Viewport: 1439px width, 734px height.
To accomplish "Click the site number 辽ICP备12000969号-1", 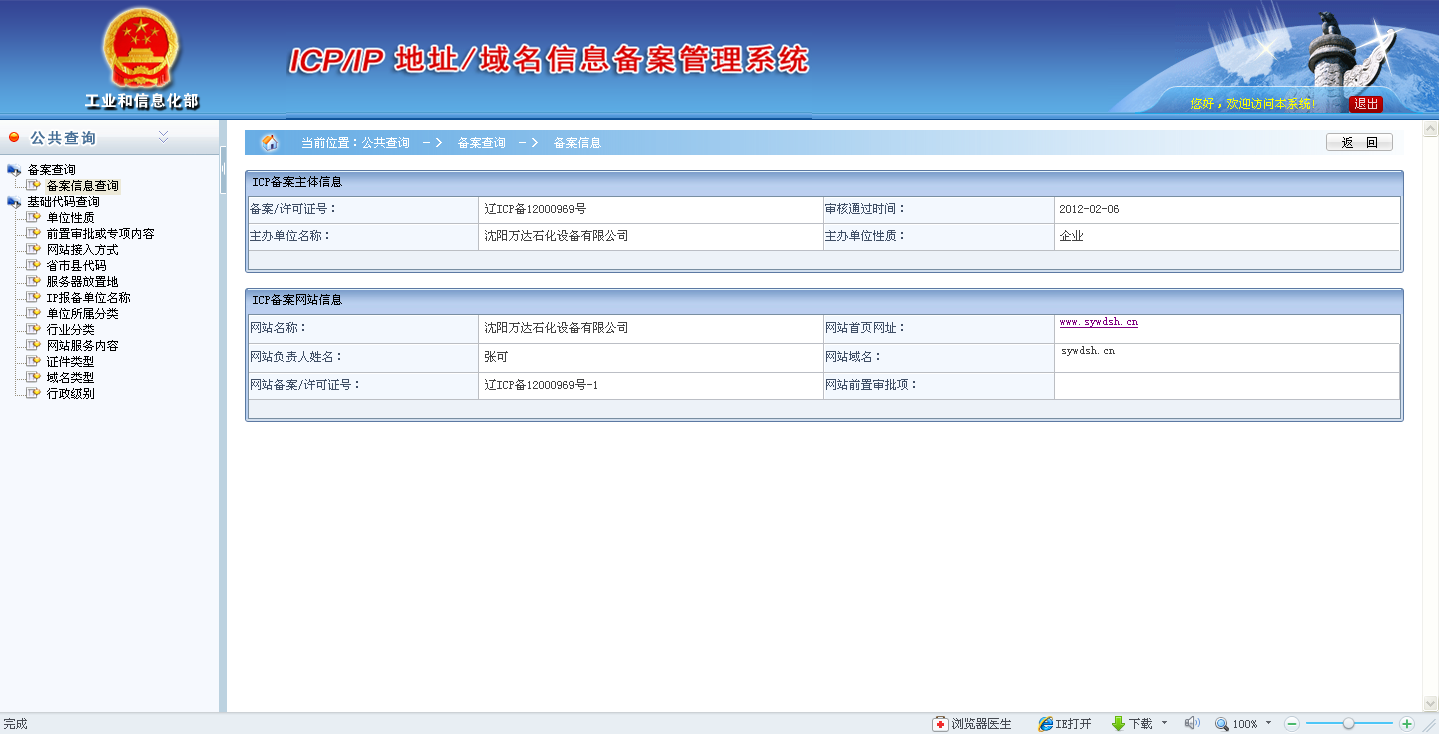I will (x=541, y=385).
